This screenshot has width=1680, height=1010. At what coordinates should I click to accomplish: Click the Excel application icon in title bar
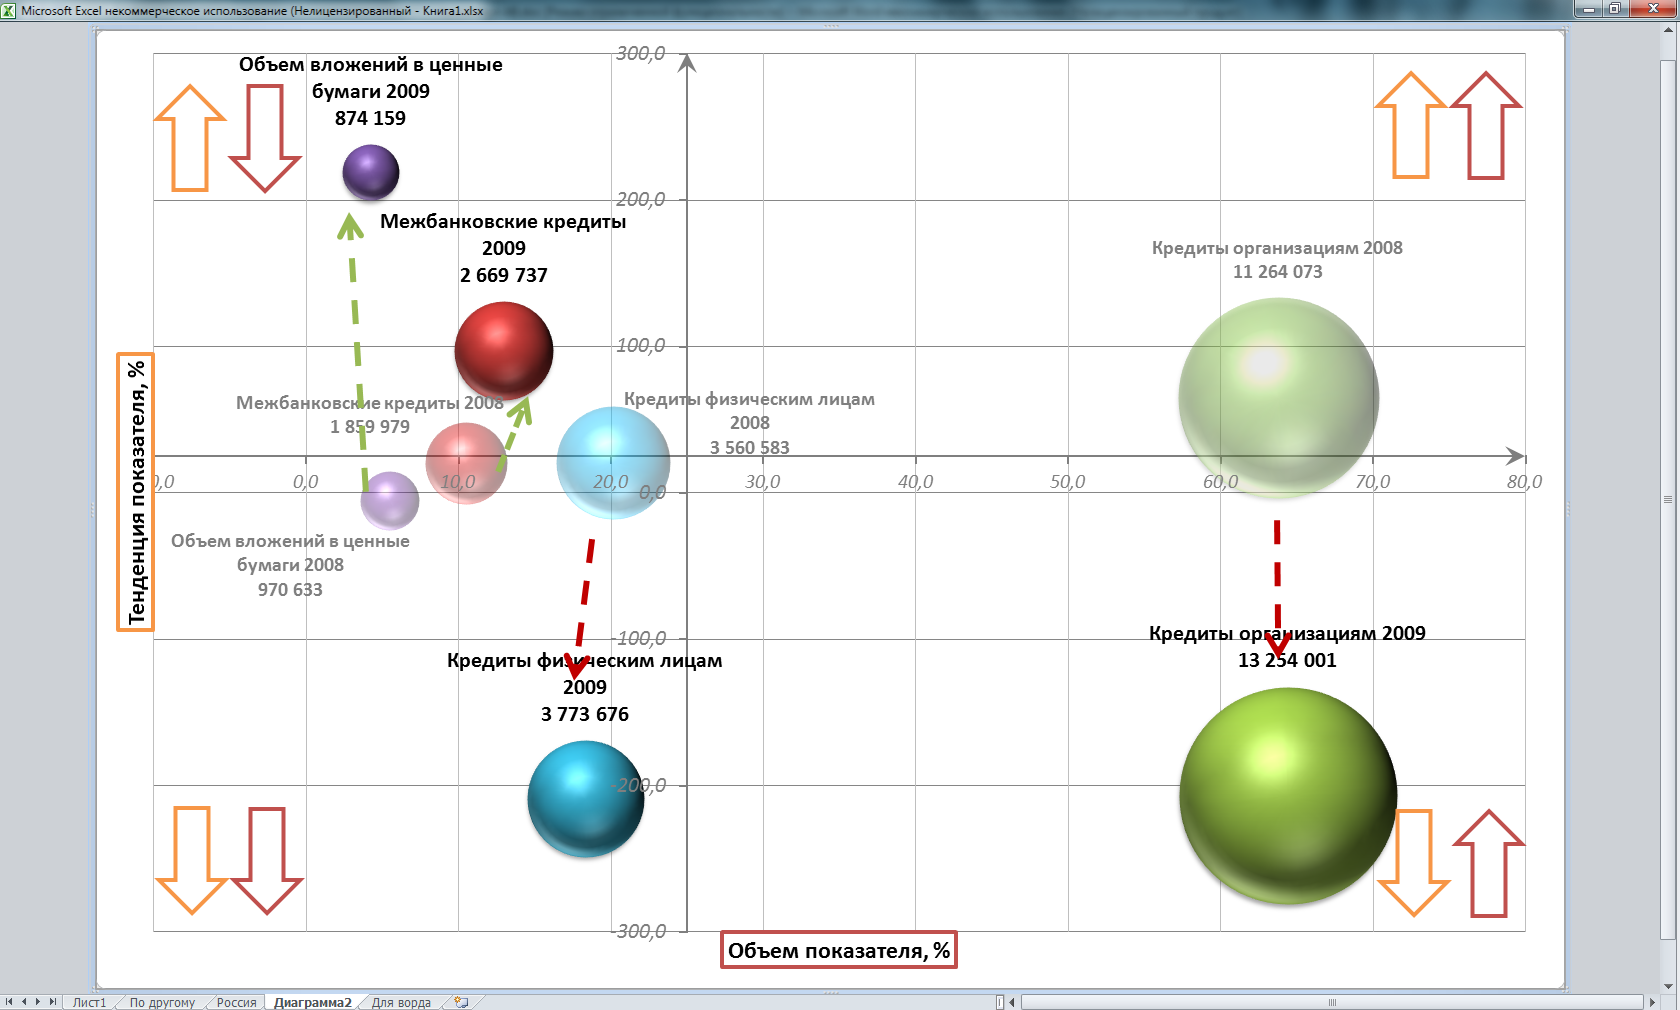pyautogui.click(x=8, y=10)
